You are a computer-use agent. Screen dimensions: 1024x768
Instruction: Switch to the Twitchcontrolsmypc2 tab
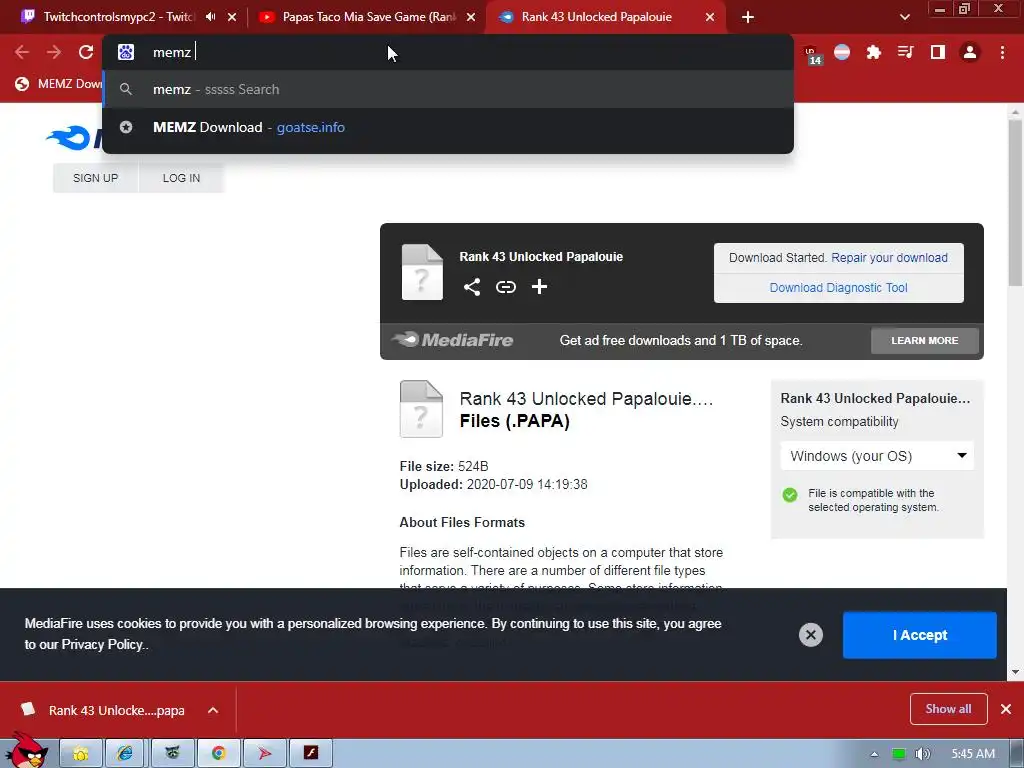point(118,17)
